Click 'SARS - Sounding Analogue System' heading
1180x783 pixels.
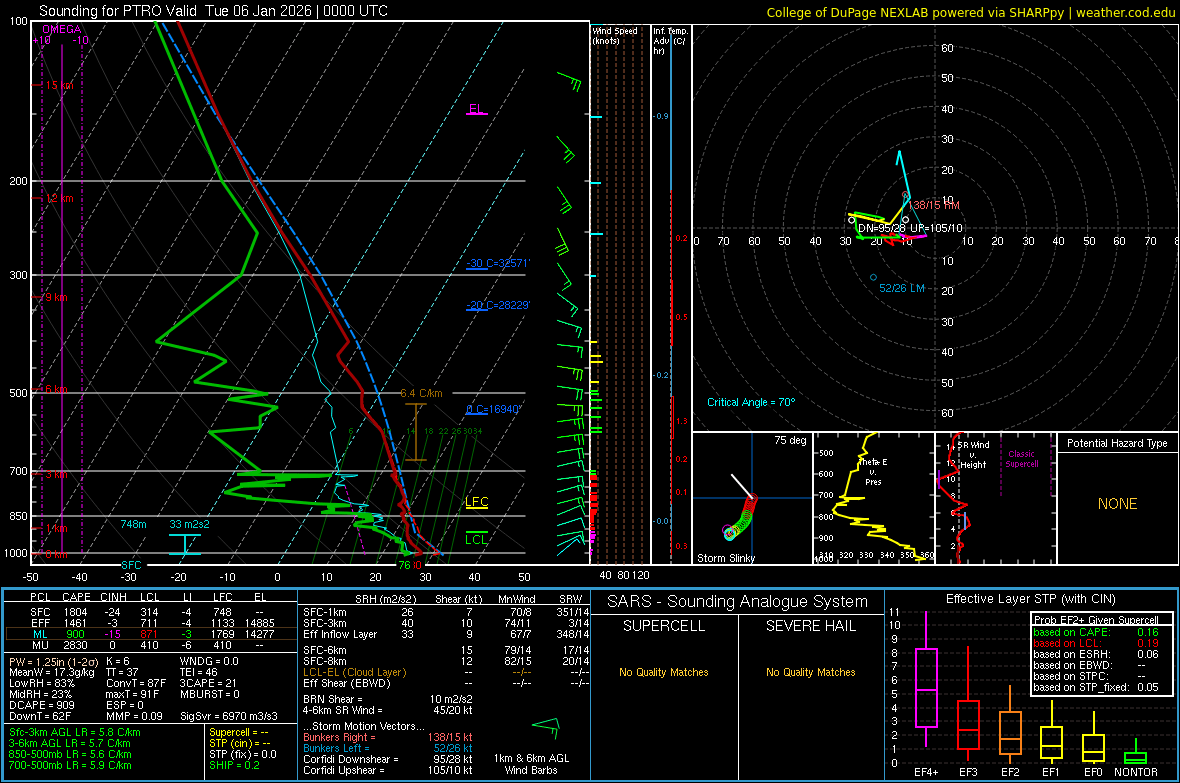[x=737, y=602]
